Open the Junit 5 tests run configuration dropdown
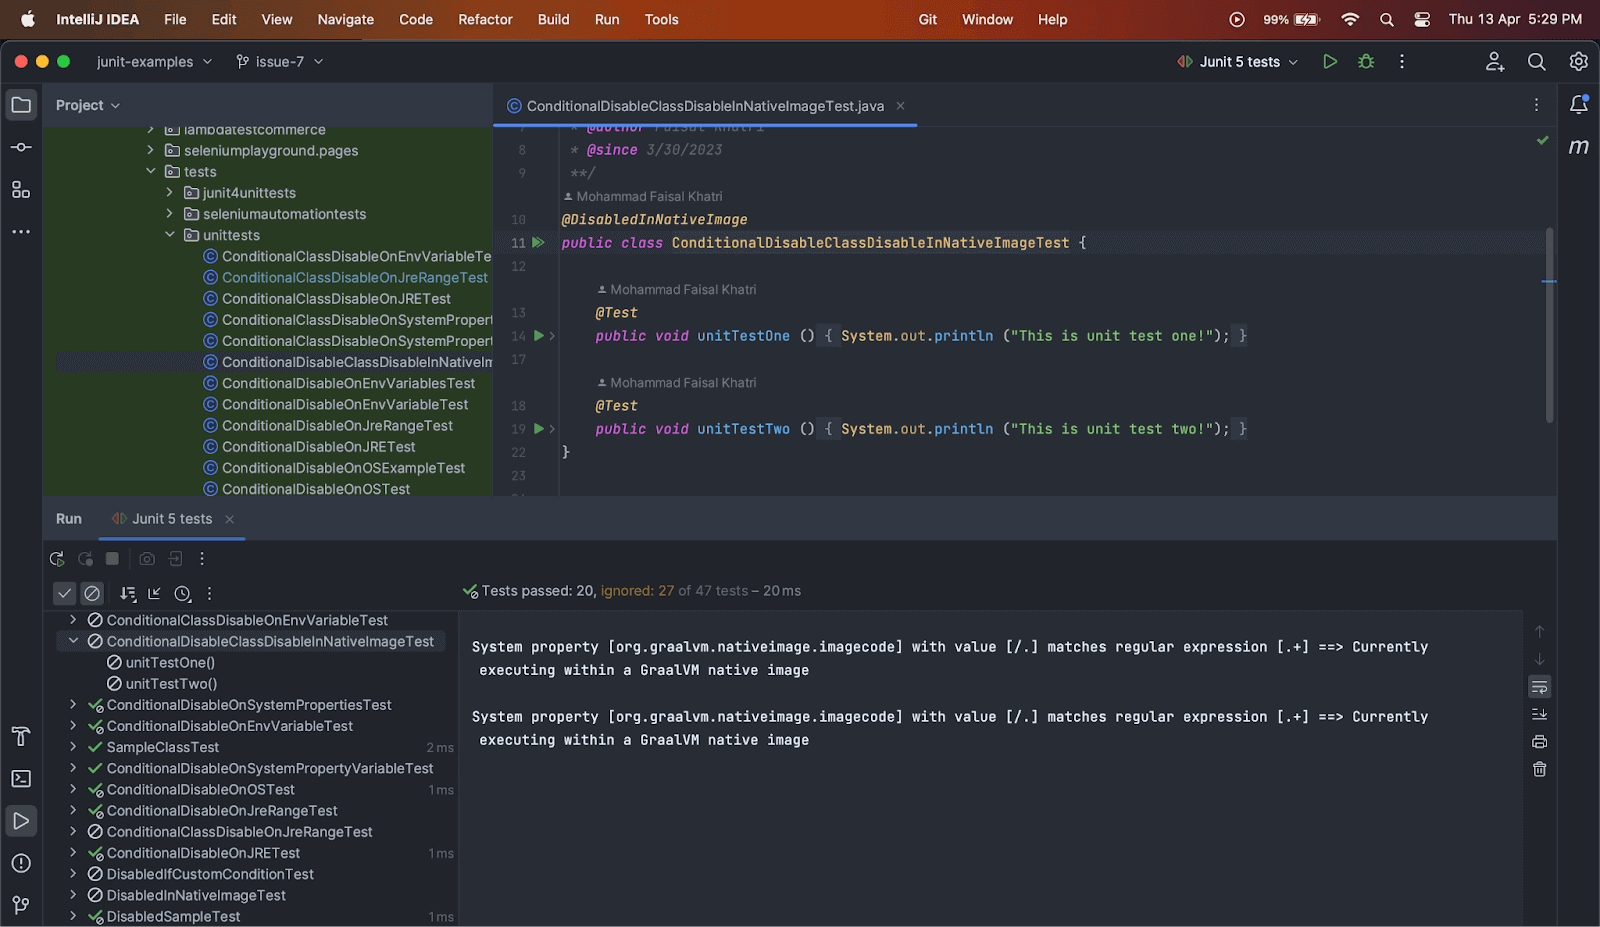 click(x=1238, y=62)
